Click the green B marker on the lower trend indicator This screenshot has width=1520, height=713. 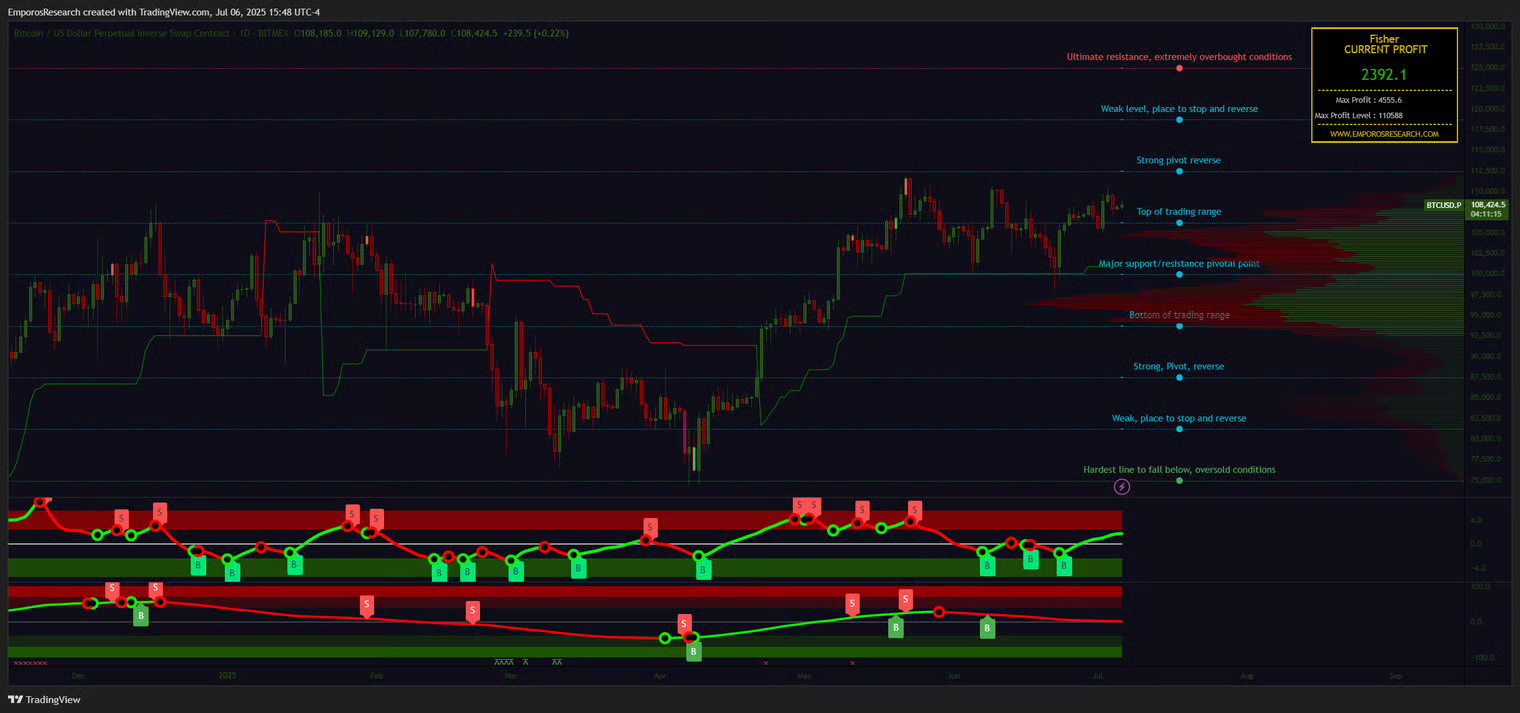pos(141,616)
